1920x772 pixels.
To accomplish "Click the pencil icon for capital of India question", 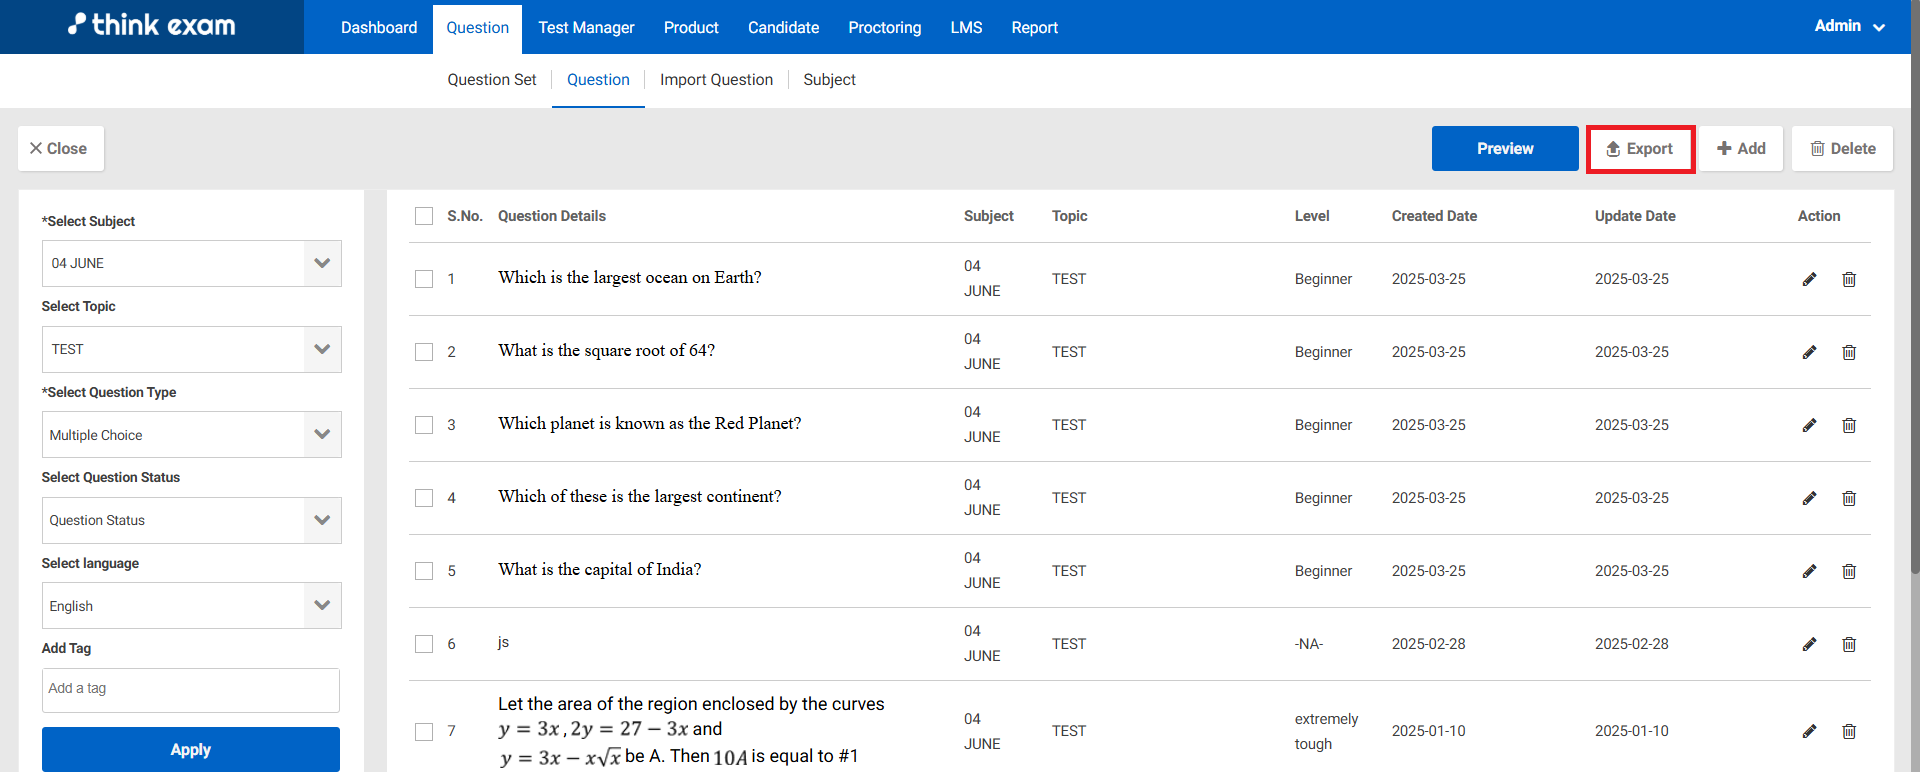I will (1809, 571).
